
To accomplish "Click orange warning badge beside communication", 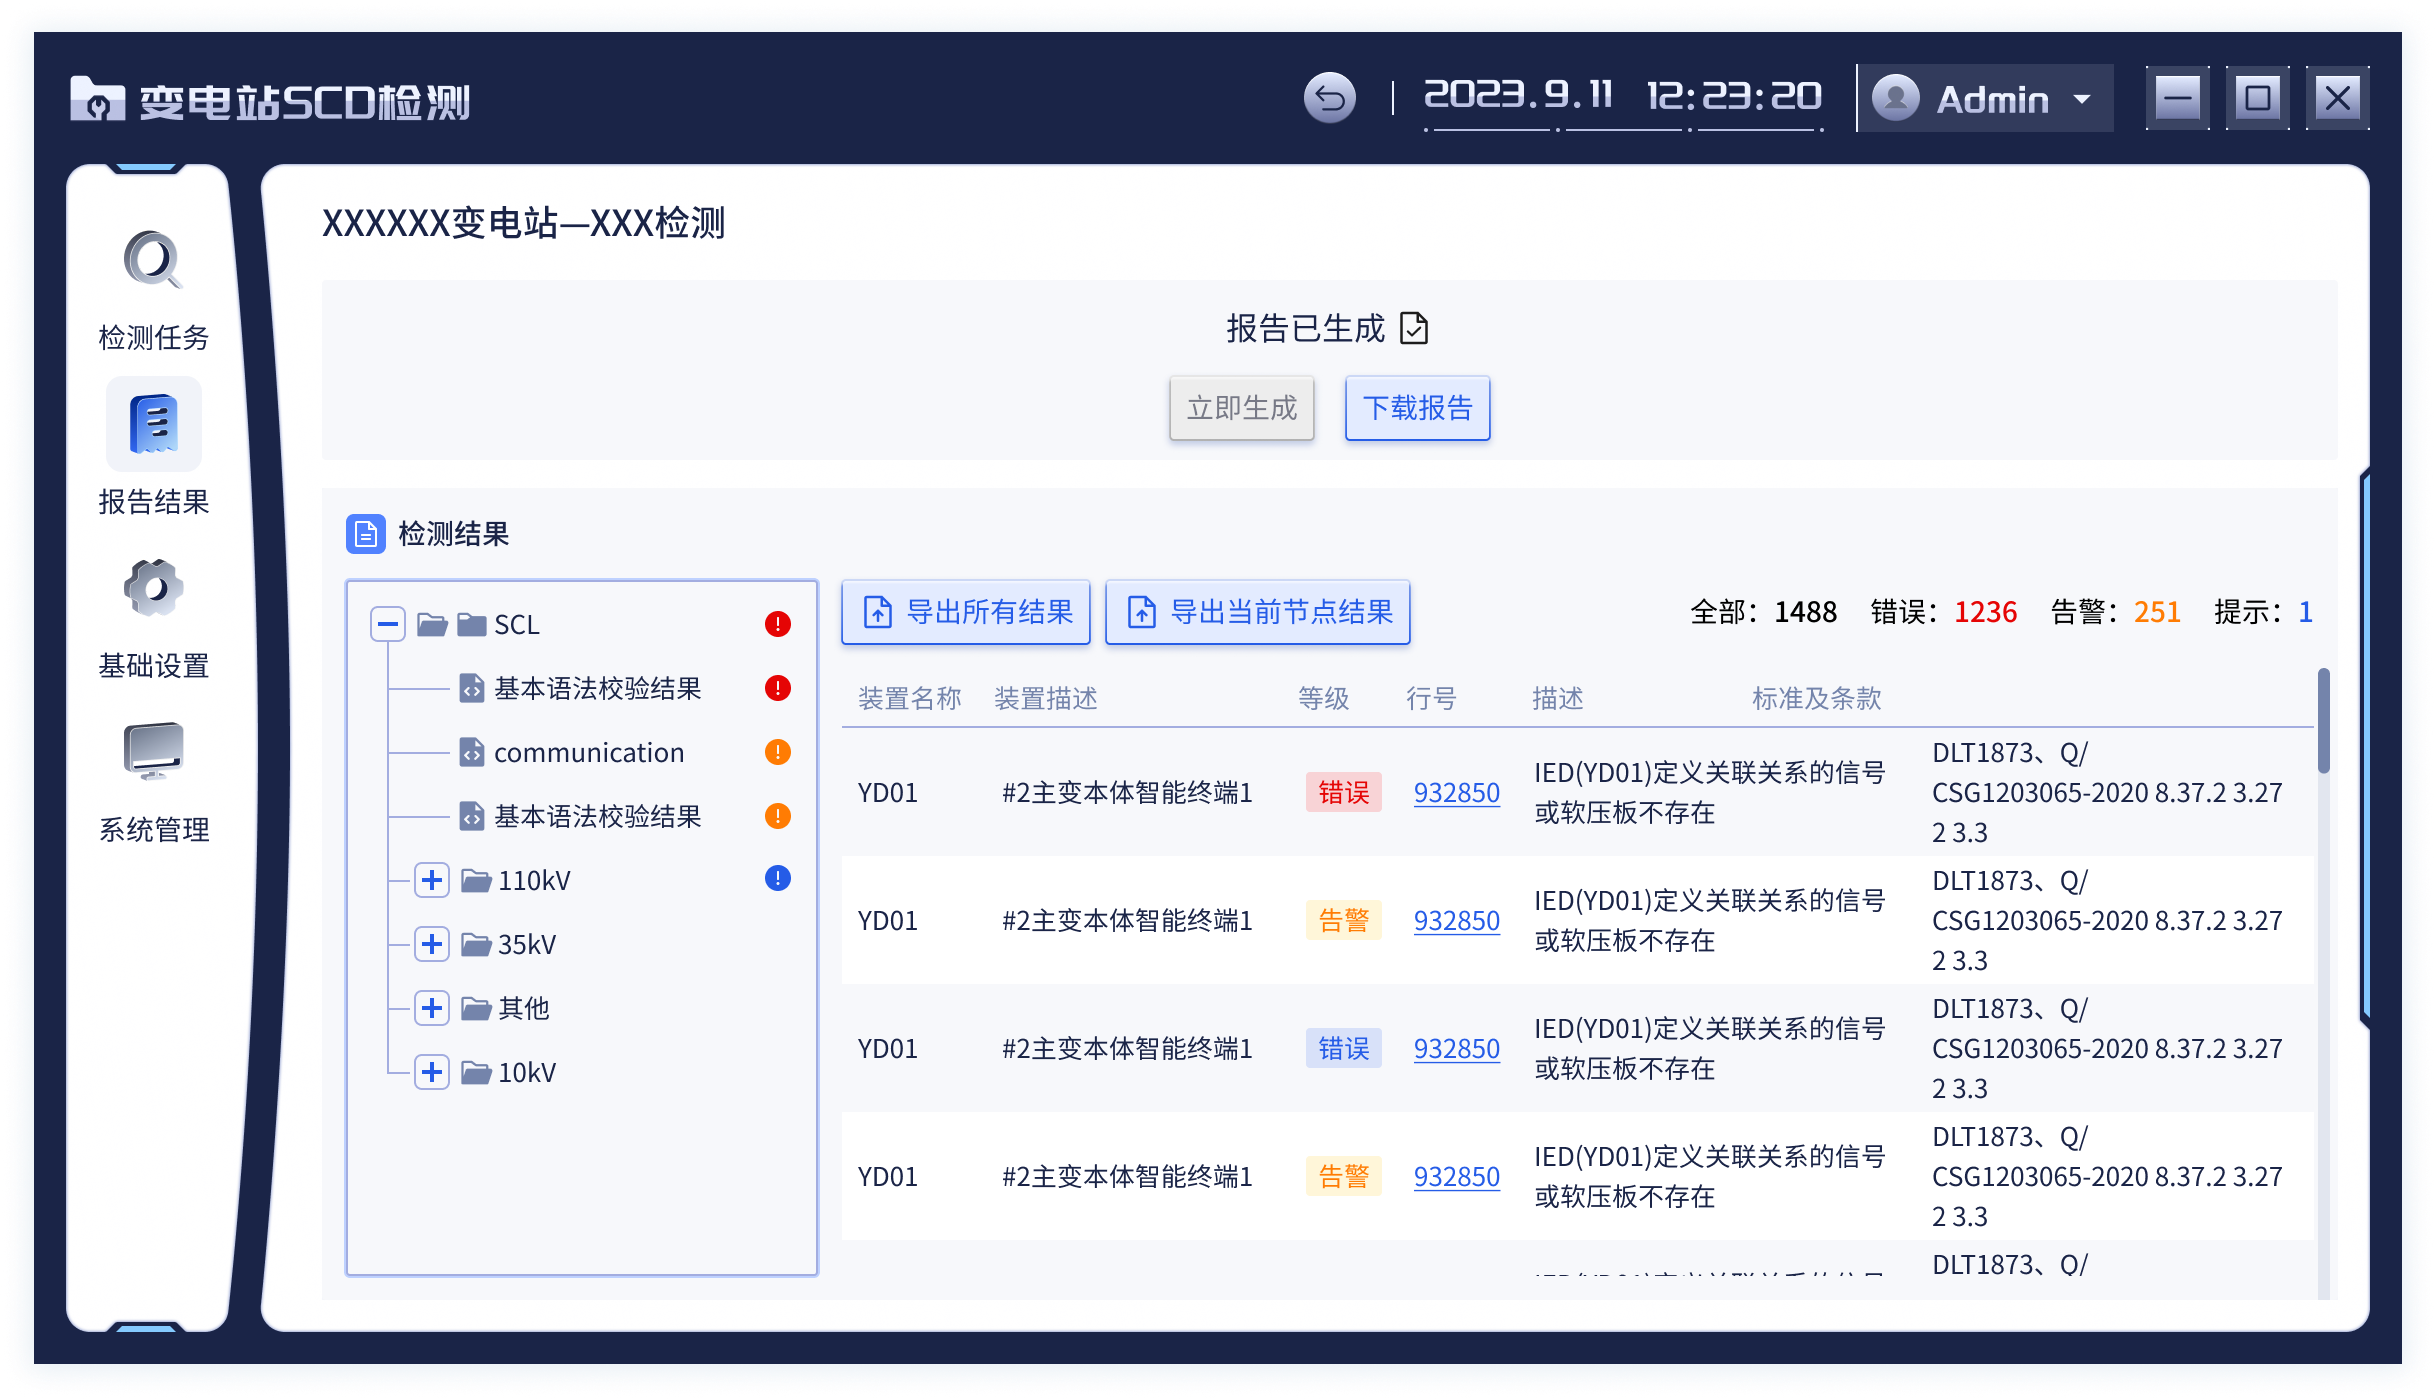I will tap(777, 752).
